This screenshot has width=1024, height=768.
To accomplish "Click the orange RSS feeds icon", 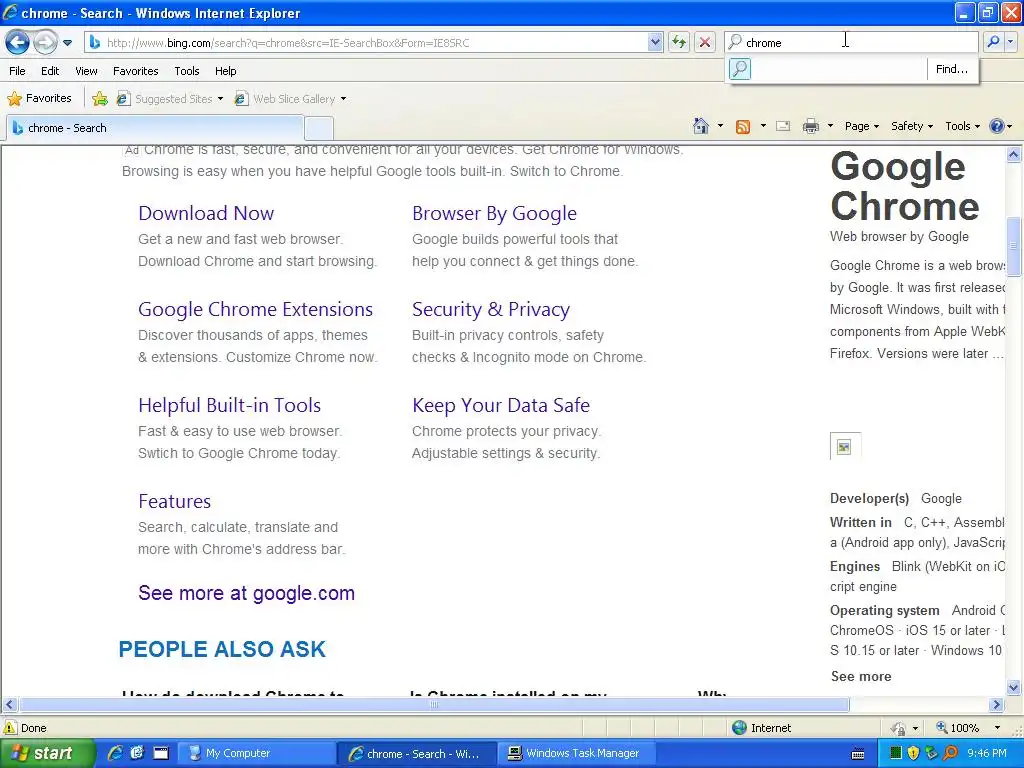I will pyautogui.click(x=743, y=127).
